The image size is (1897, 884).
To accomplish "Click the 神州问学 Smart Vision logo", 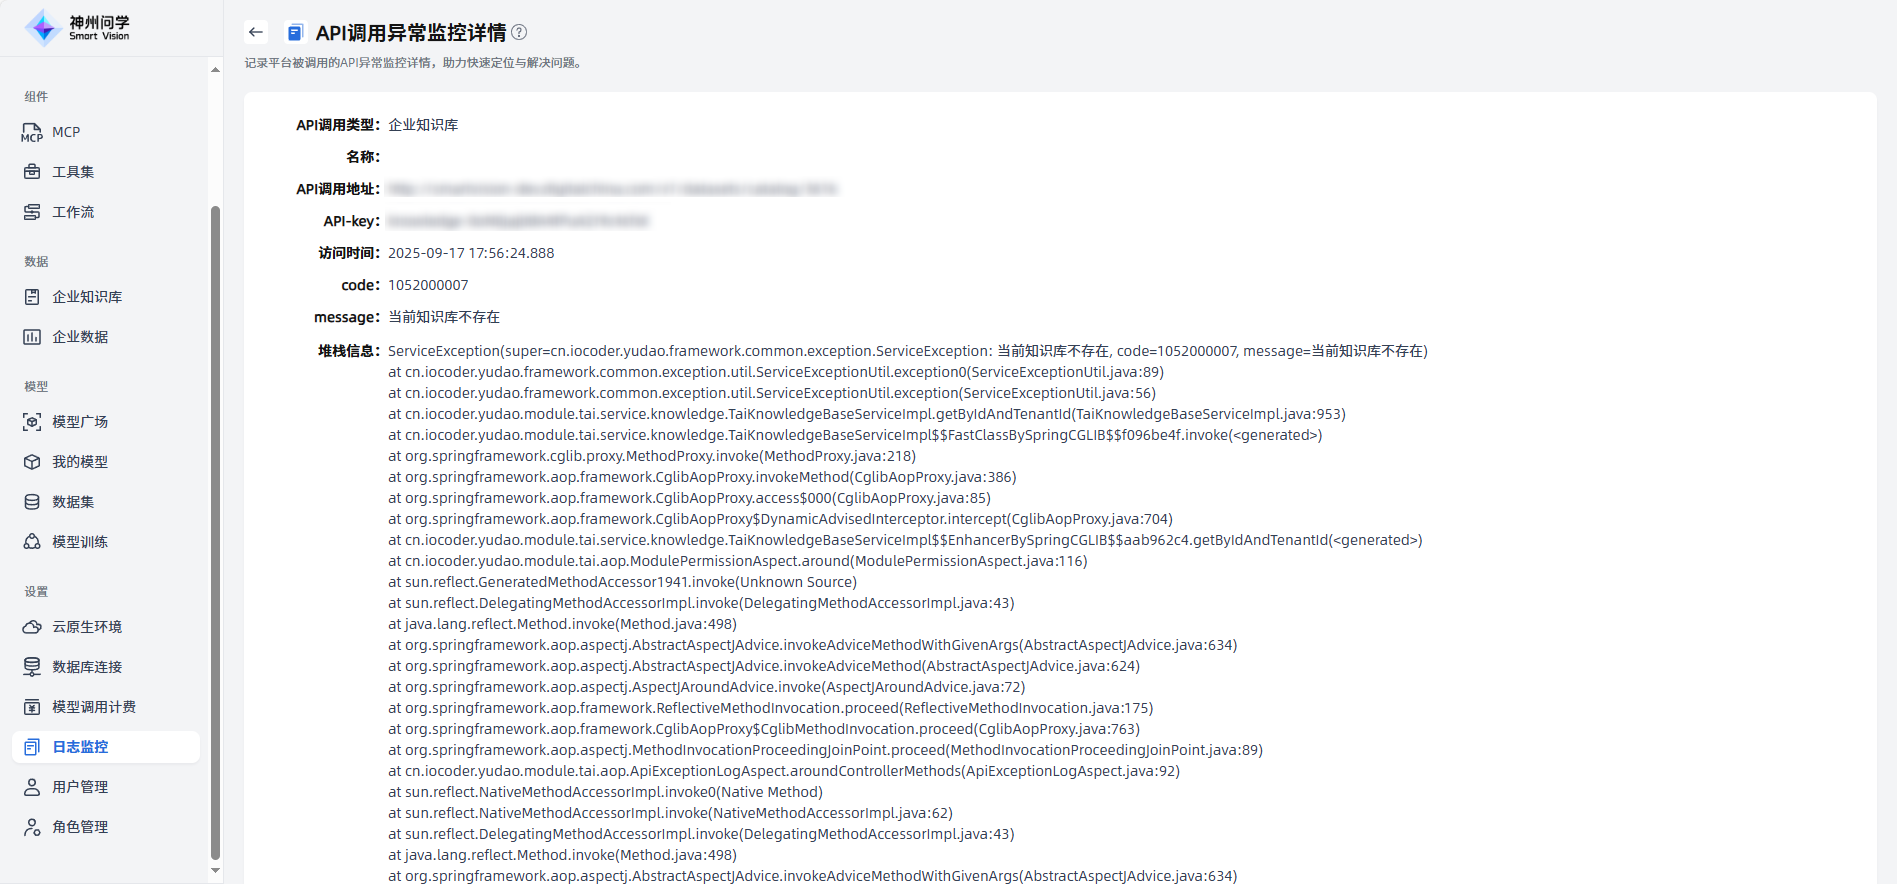I will pyautogui.click(x=78, y=28).
